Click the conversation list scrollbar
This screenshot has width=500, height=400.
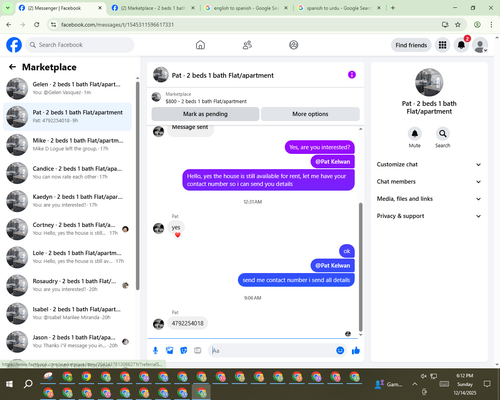pyautogui.click(x=138, y=185)
